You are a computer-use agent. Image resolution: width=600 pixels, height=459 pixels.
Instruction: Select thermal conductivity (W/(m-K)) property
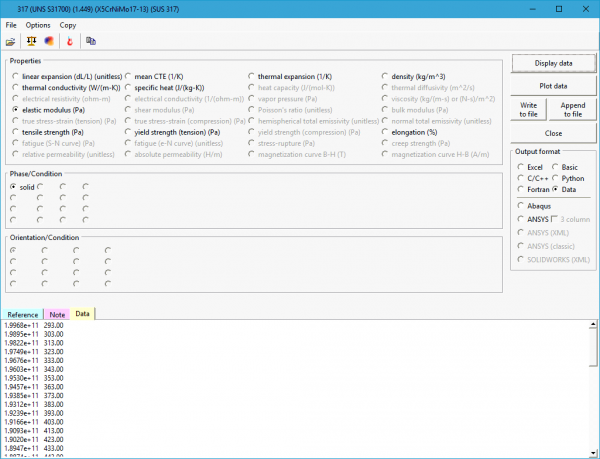click(66, 88)
